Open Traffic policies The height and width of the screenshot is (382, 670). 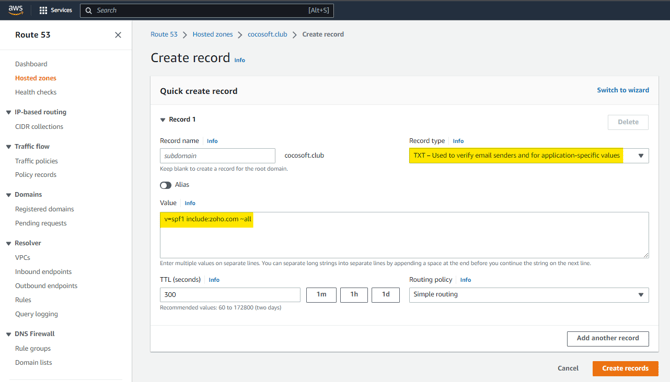[36, 161]
